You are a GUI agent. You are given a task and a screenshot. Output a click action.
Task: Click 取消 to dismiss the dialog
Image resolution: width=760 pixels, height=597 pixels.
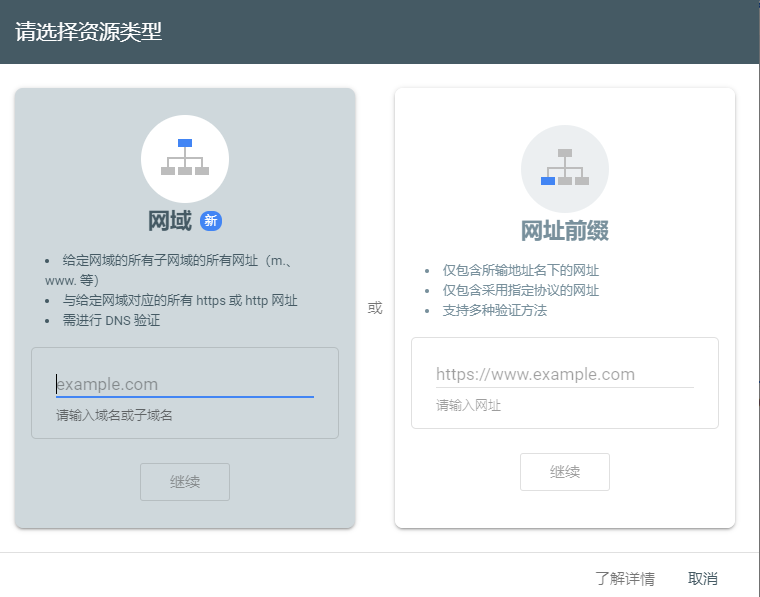click(x=702, y=578)
